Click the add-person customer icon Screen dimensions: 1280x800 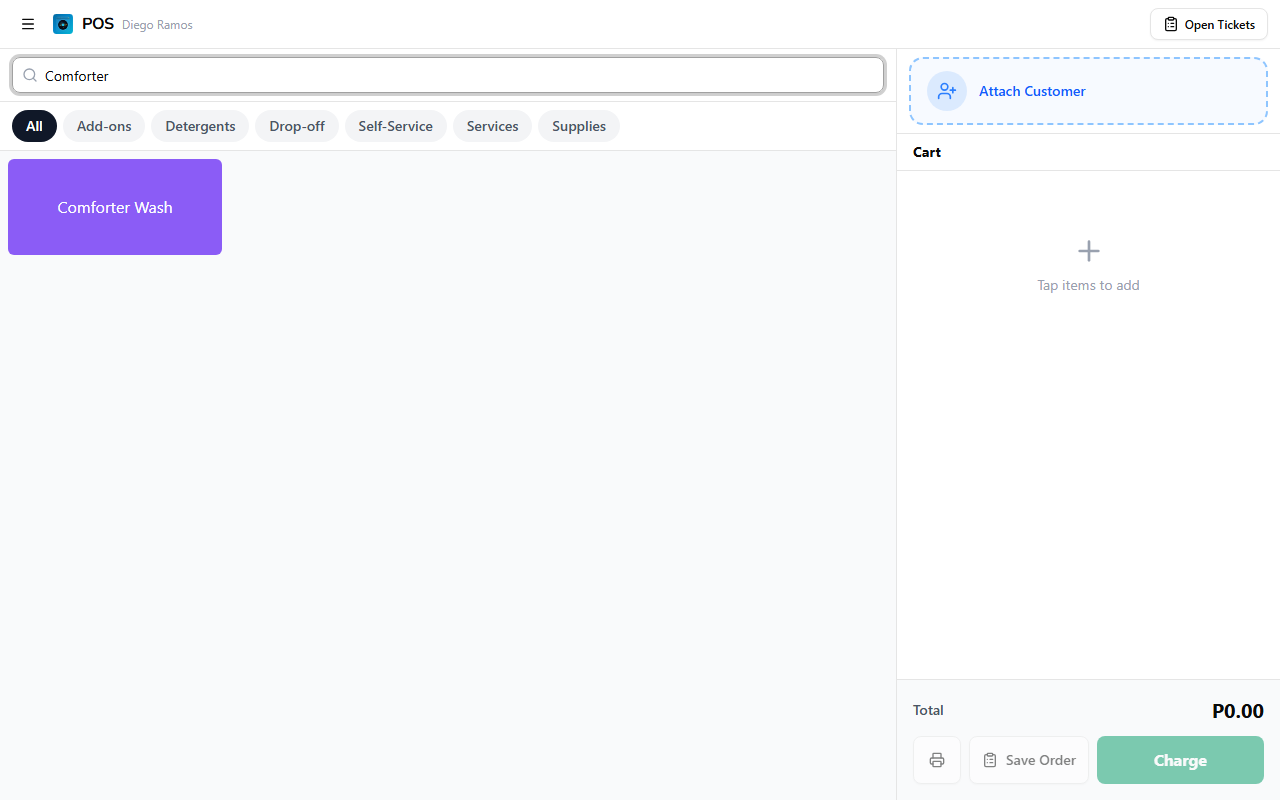click(x=947, y=91)
